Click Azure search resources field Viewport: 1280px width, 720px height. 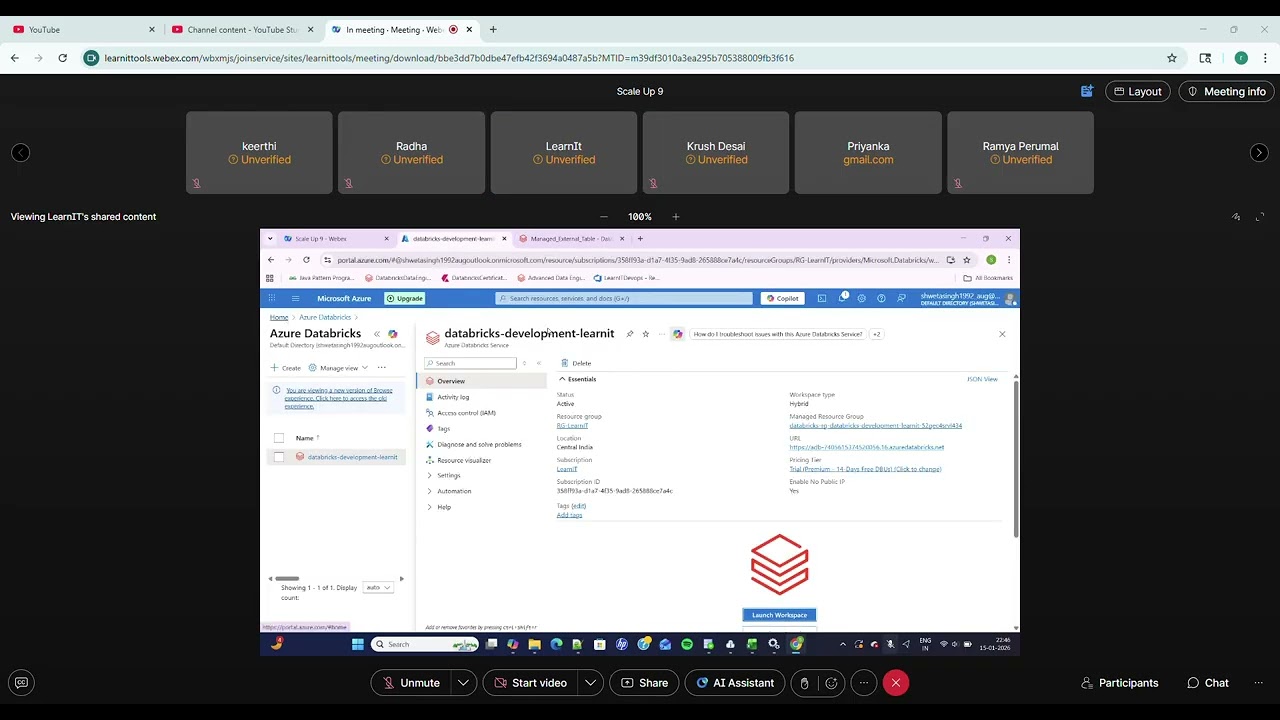[x=624, y=298]
